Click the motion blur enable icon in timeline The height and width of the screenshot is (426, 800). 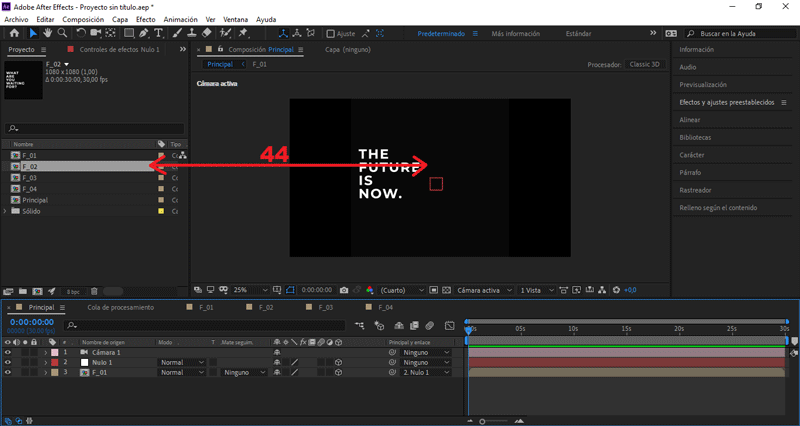pos(430,325)
